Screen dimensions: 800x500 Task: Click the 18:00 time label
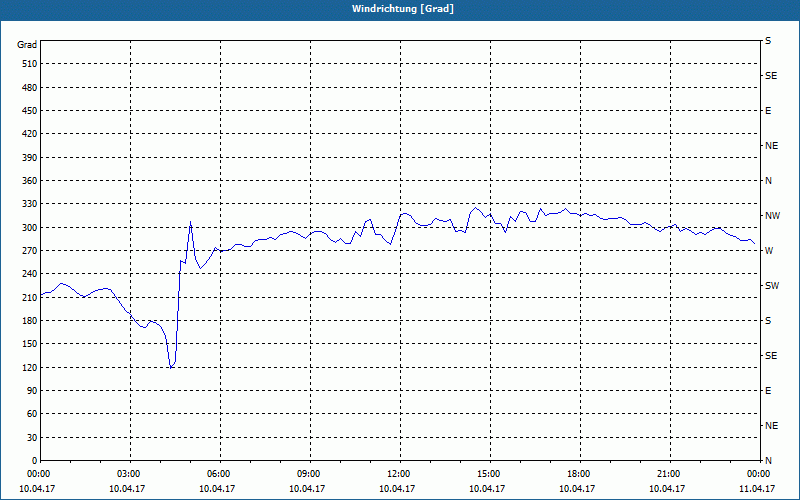pyautogui.click(x=580, y=474)
